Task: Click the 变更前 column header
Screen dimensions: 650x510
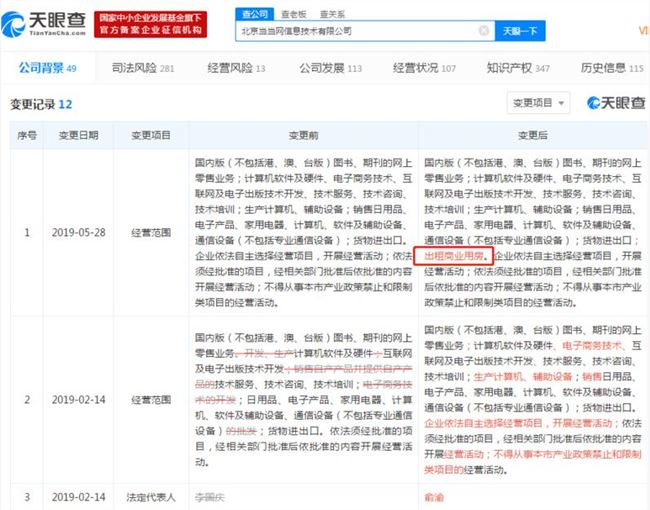Action: [x=303, y=135]
